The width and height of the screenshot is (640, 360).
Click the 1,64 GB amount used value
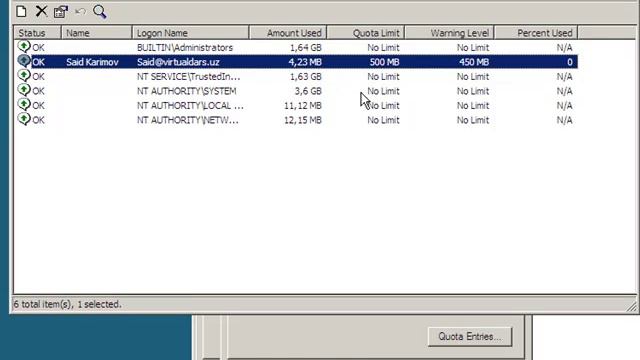click(306, 48)
